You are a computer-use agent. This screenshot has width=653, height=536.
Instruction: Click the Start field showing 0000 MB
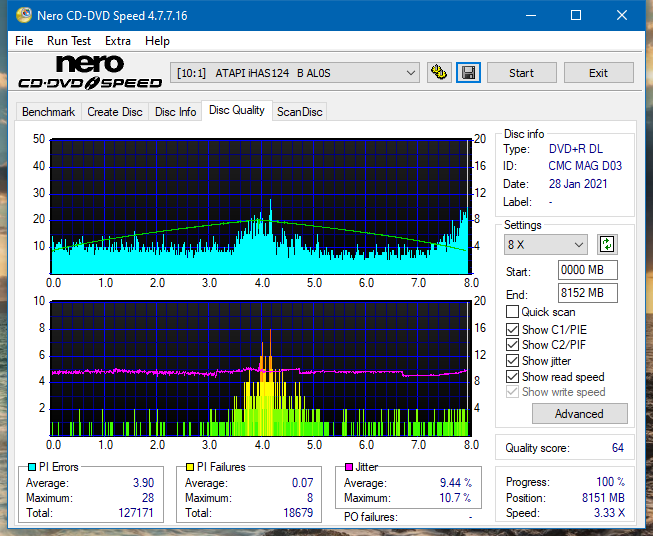[x=588, y=270]
